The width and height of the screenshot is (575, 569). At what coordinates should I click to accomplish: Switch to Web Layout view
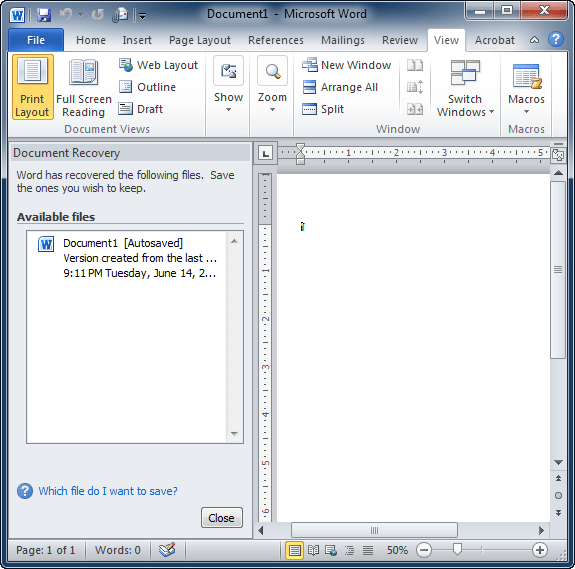[158, 65]
